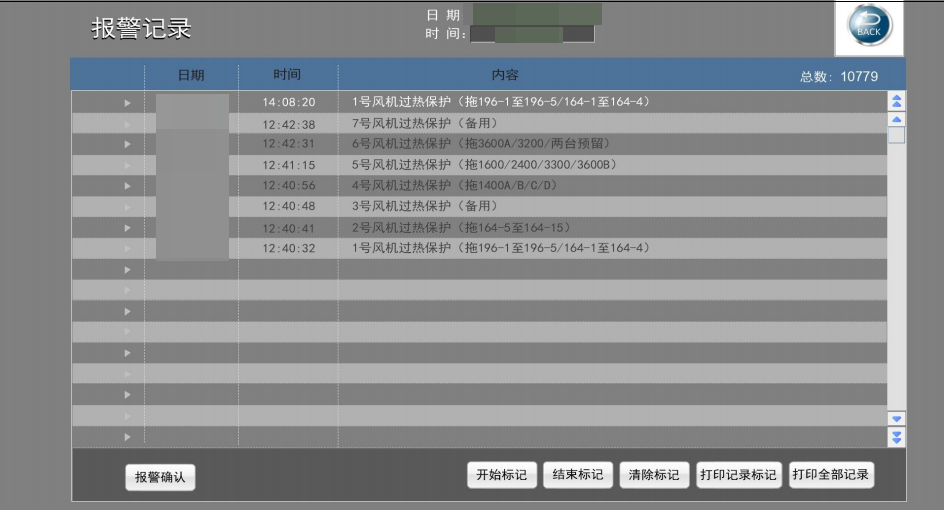The width and height of the screenshot is (944, 510).
Task: Select 6号风机过热保护 alarm text
Action: tap(483, 143)
